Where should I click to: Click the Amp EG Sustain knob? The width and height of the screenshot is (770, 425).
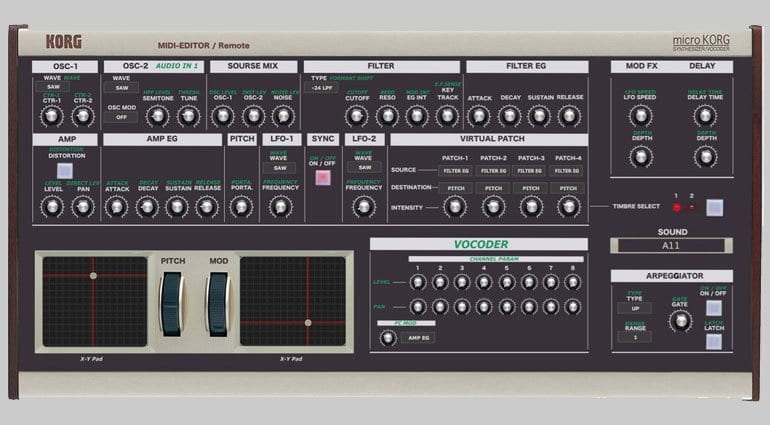coord(177,207)
